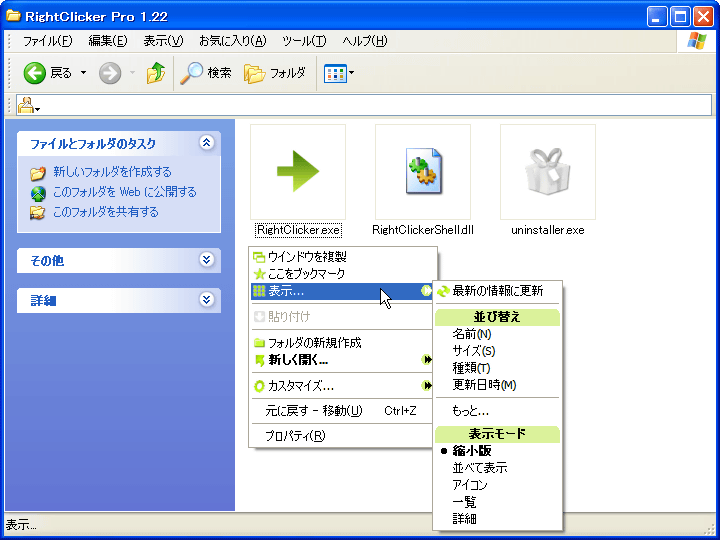Image resolution: width=720 pixels, height=540 pixels.
Task: Click the grey Forward arrow icon
Action: [x=110, y=73]
